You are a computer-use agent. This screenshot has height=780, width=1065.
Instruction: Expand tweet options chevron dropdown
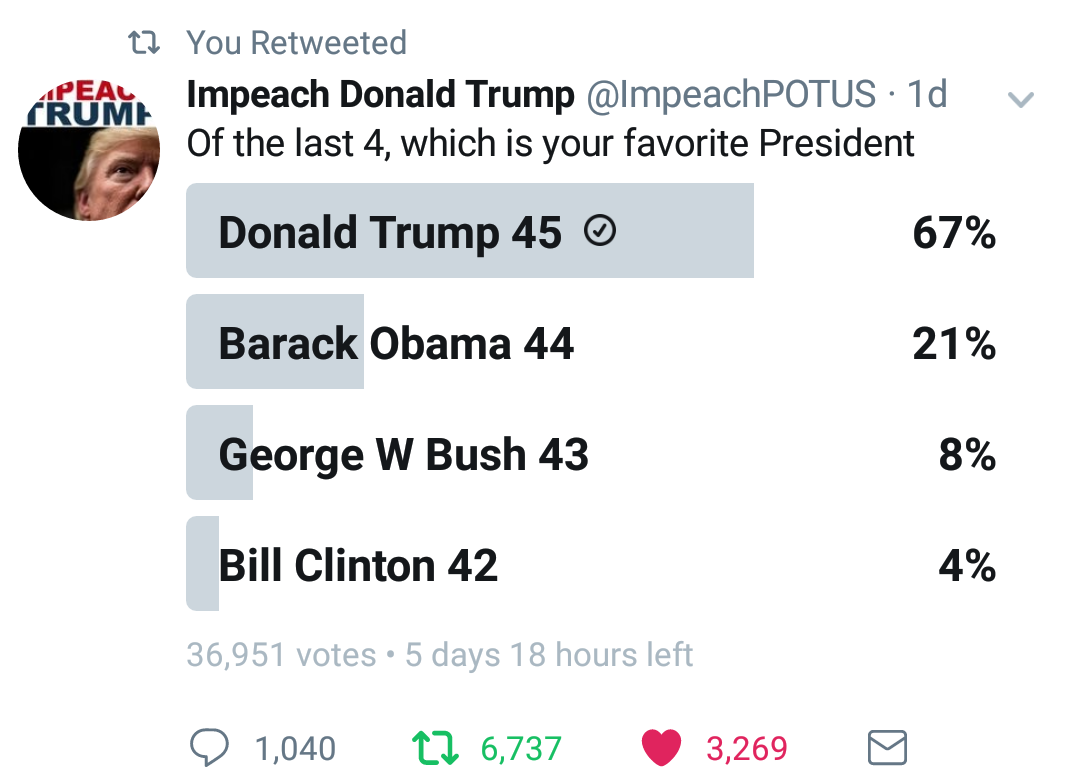[1020, 100]
